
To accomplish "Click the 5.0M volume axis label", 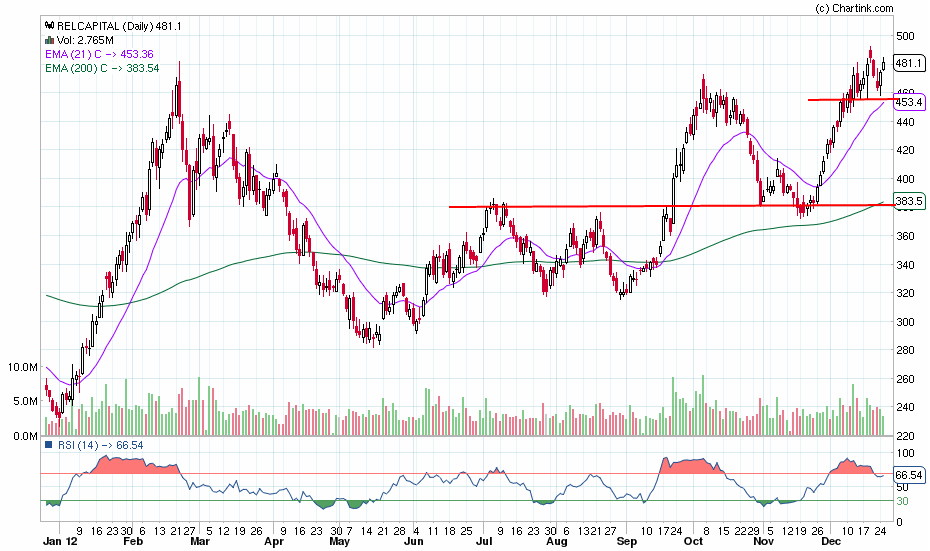I will pyautogui.click(x=26, y=401).
